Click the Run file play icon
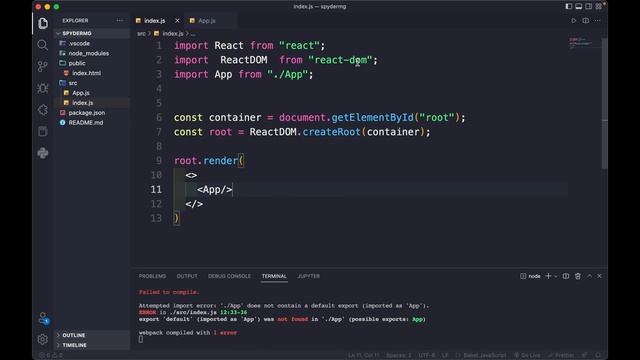Screen dimensions: 640x360 point(573,20)
